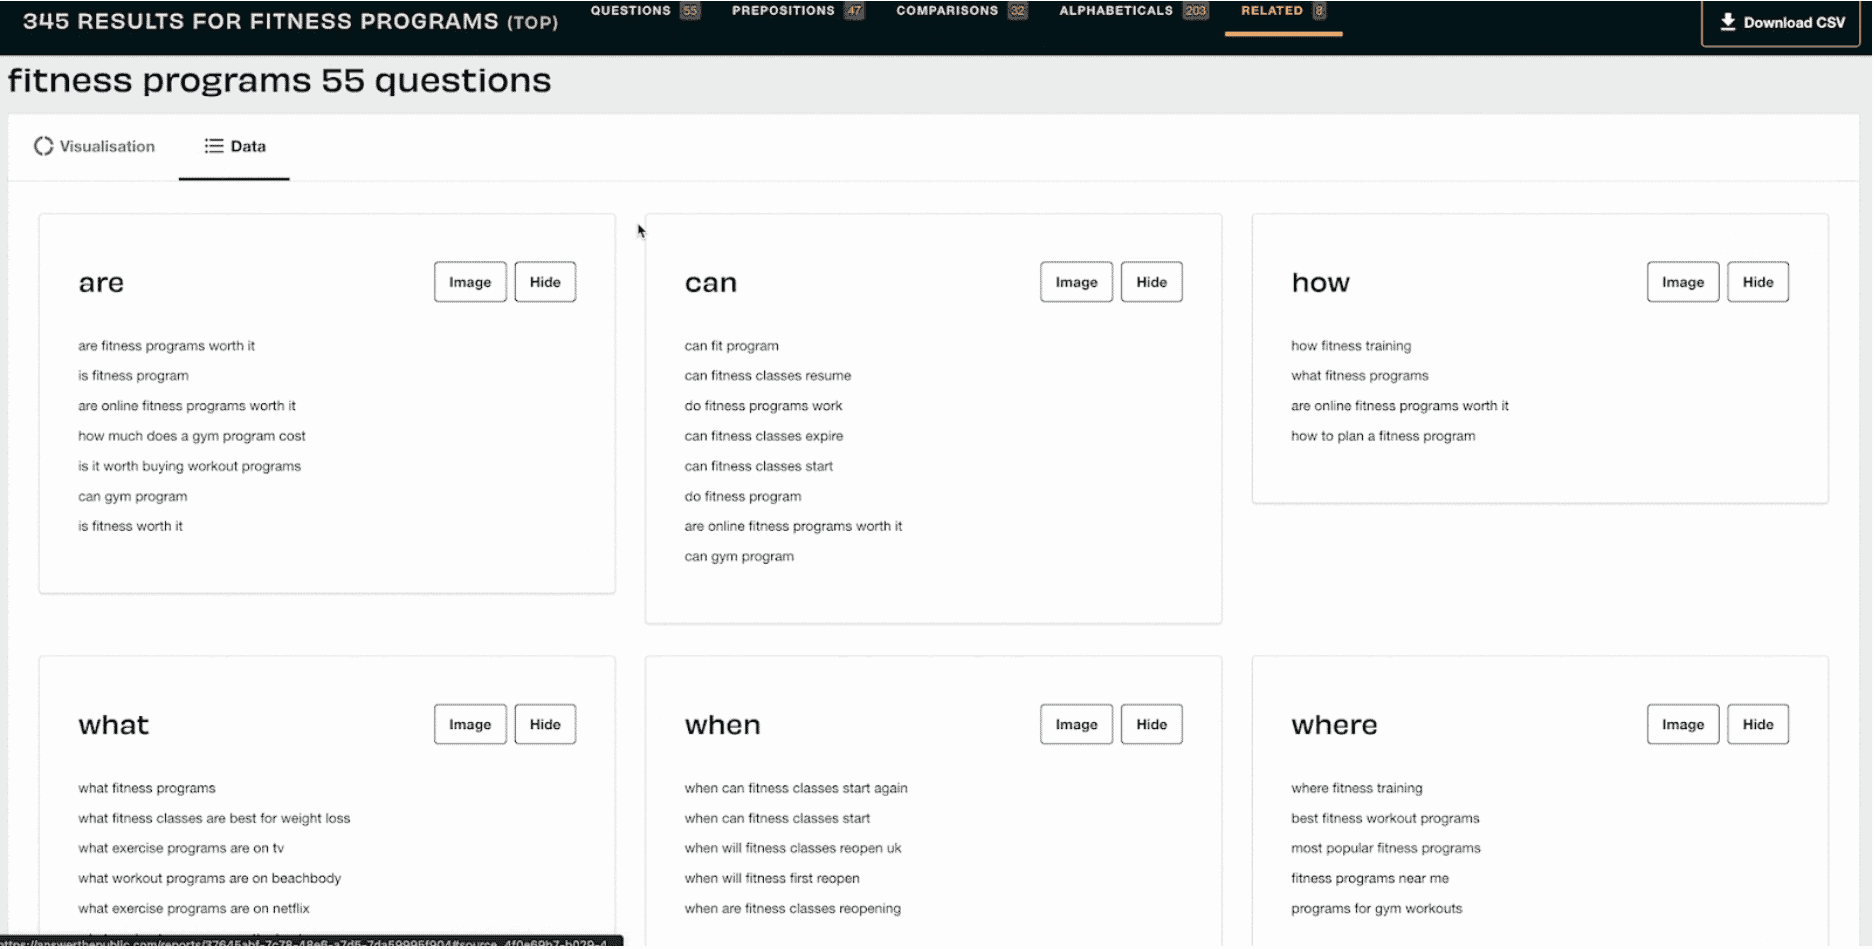Click Image button on 'what' card
The image size is (1874, 949).
(x=470, y=725)
